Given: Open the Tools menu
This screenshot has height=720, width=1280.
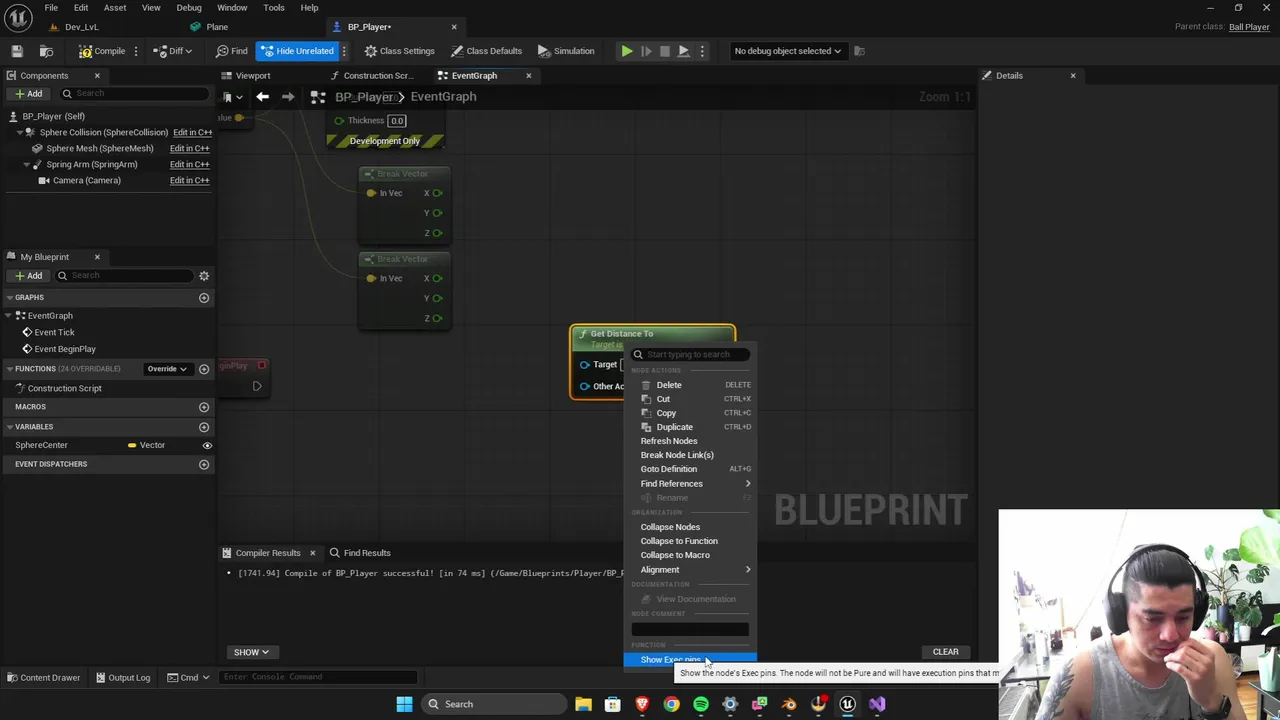Looking at the screenshot, I should pos(274,7).
